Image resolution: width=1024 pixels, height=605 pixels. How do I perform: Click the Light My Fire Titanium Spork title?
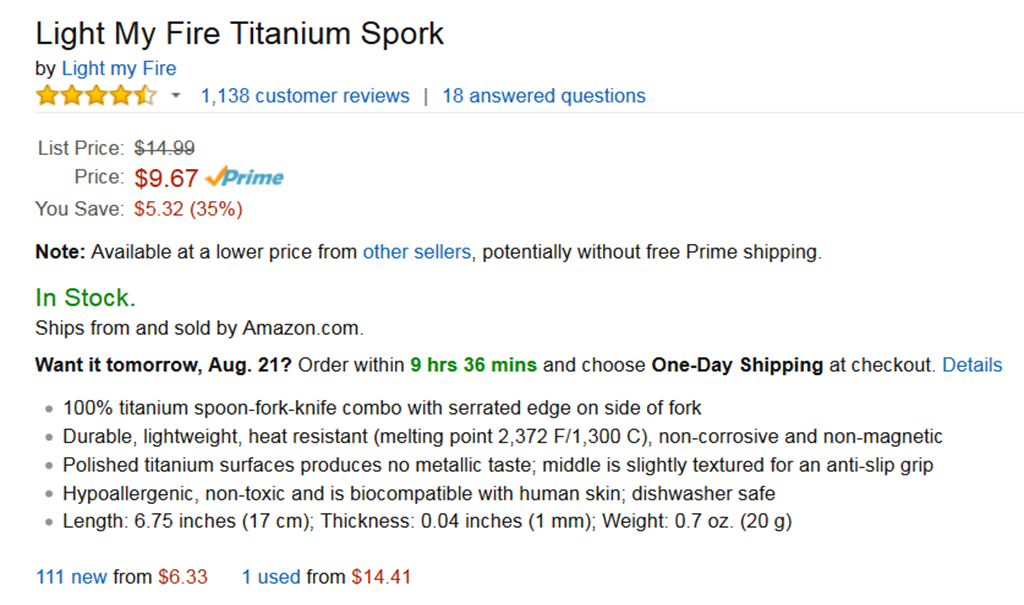[240, 33]
